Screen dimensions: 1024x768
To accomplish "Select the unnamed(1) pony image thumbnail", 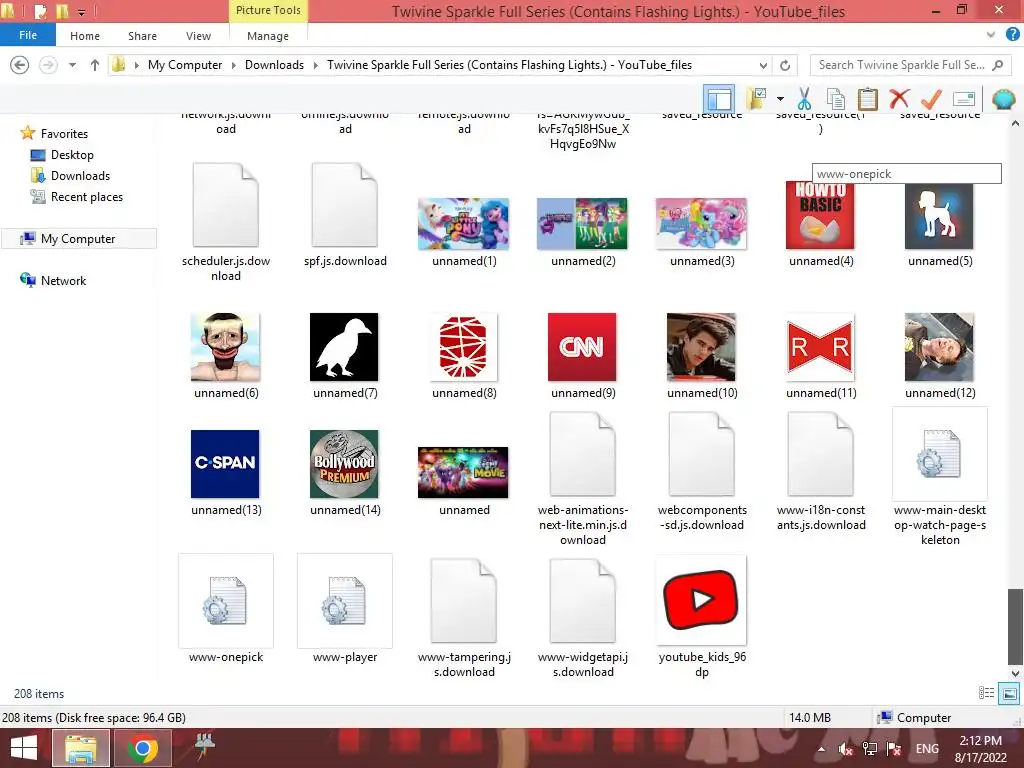I will point(464,224).
